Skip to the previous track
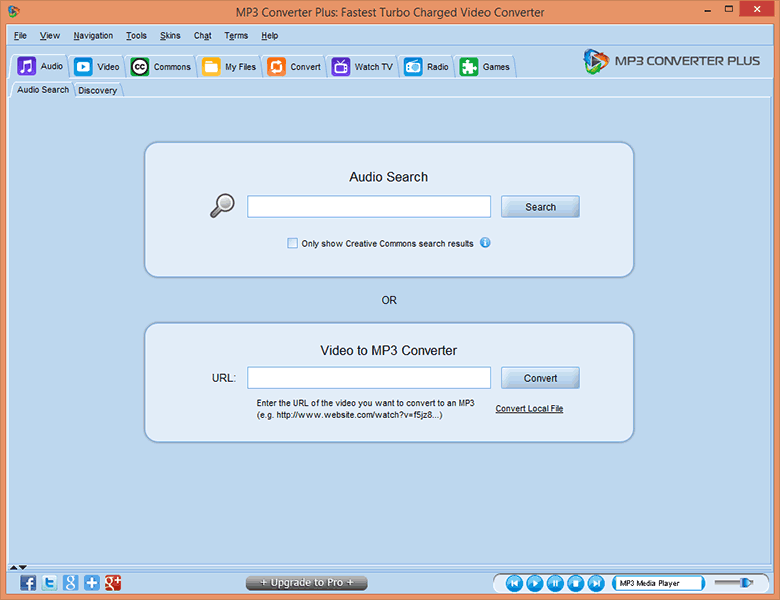780x600 pixels. 514,583
